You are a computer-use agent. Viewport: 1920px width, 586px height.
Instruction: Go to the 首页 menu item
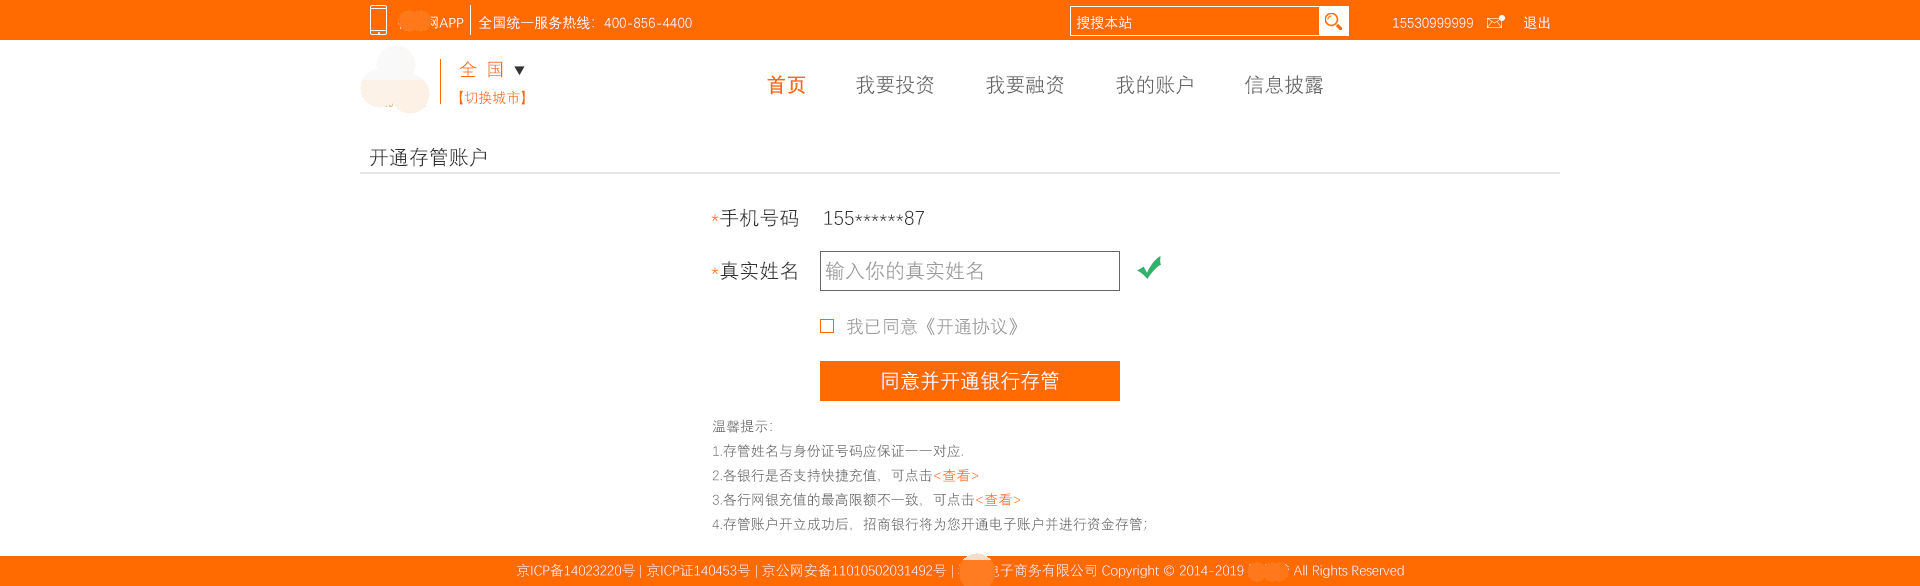786,85
